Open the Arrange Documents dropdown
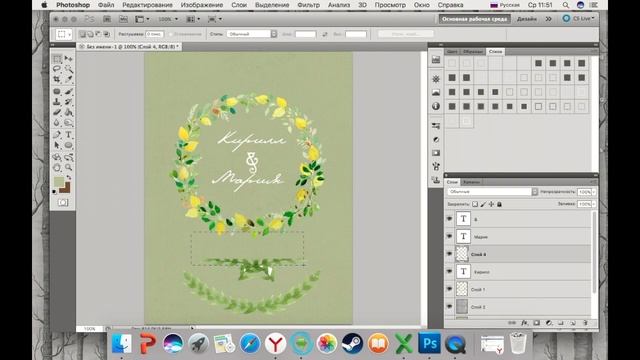 point(193,19)
